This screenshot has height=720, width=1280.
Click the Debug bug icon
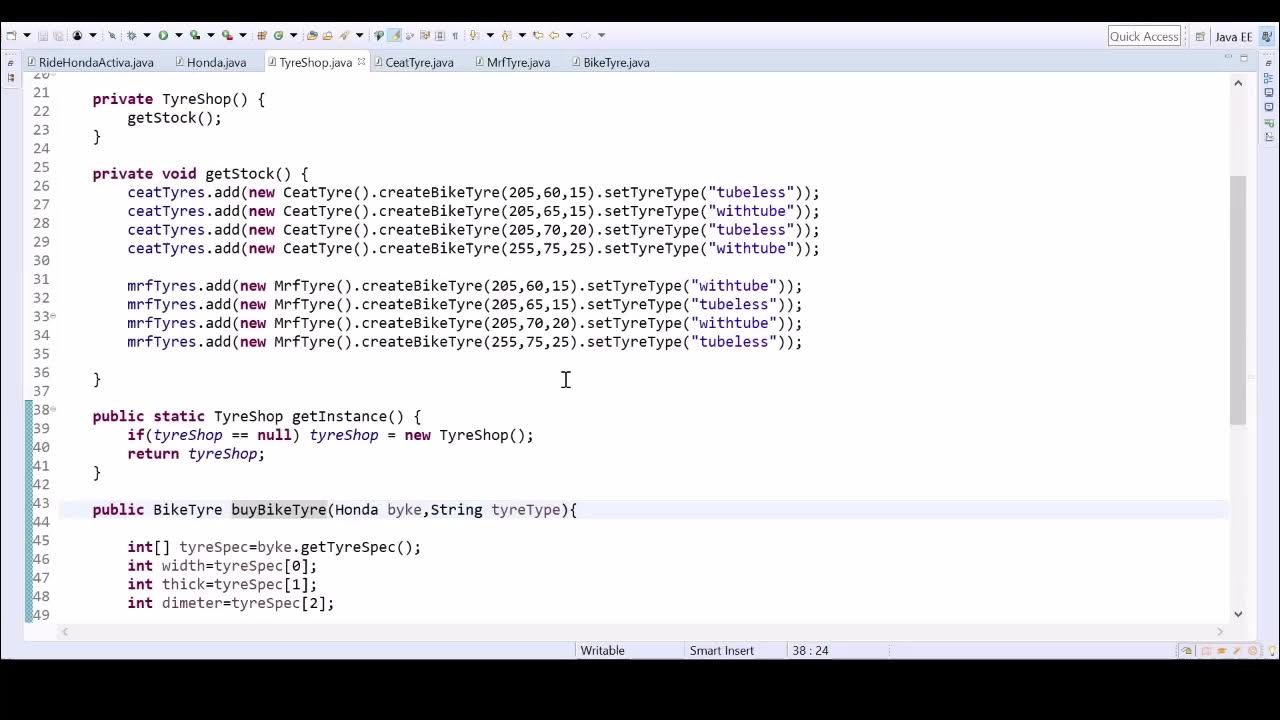coord(131,35)
